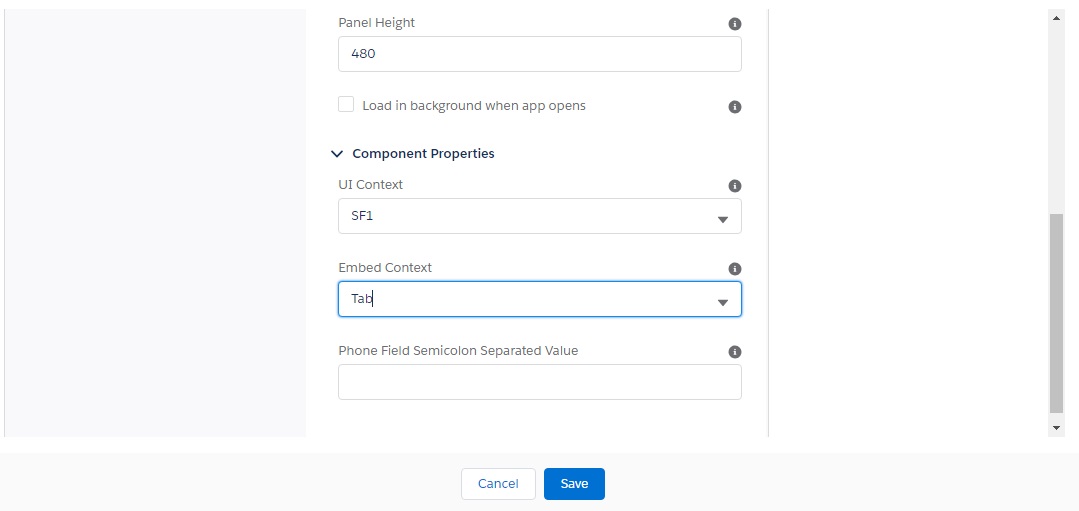Image resolution: width=1079 pixels, height=511 pixels.
Task: Click the Cancel button
Action: pos(498,484)
